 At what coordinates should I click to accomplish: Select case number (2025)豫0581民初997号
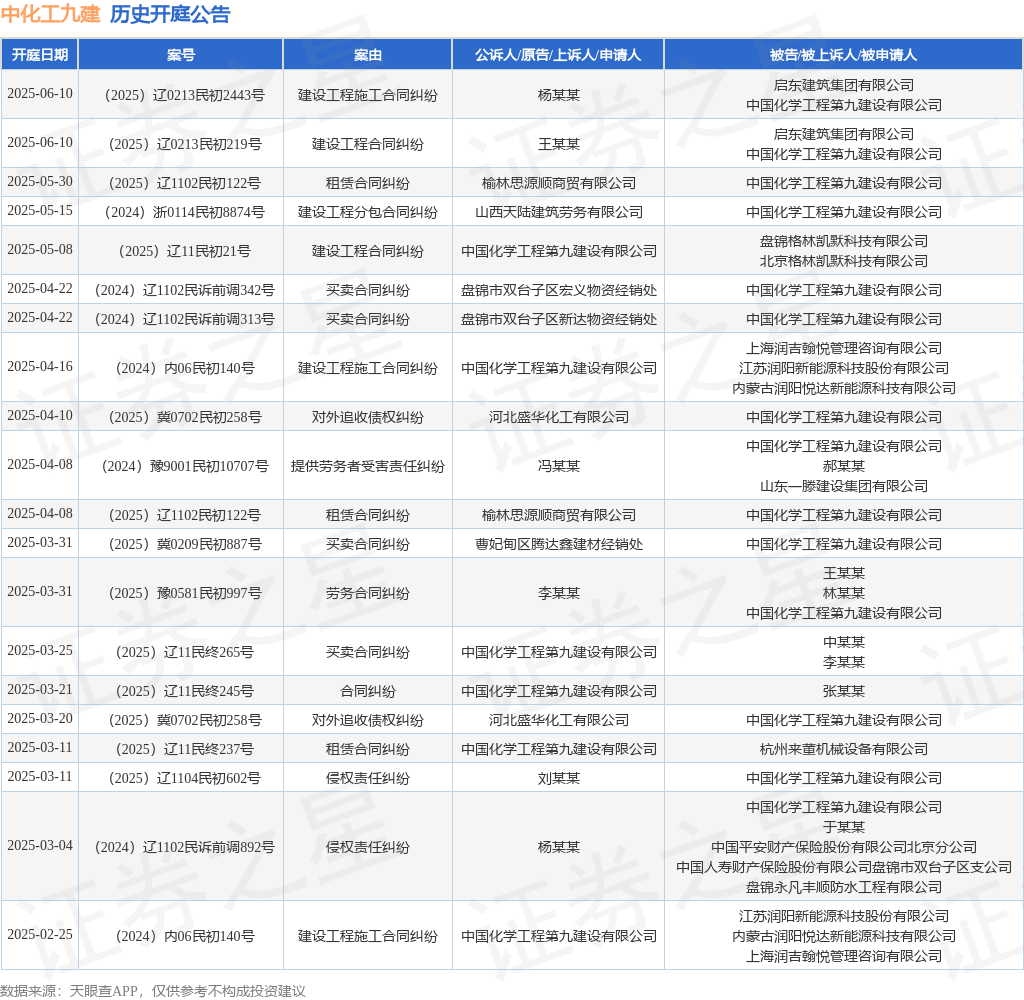coord(185,593)
